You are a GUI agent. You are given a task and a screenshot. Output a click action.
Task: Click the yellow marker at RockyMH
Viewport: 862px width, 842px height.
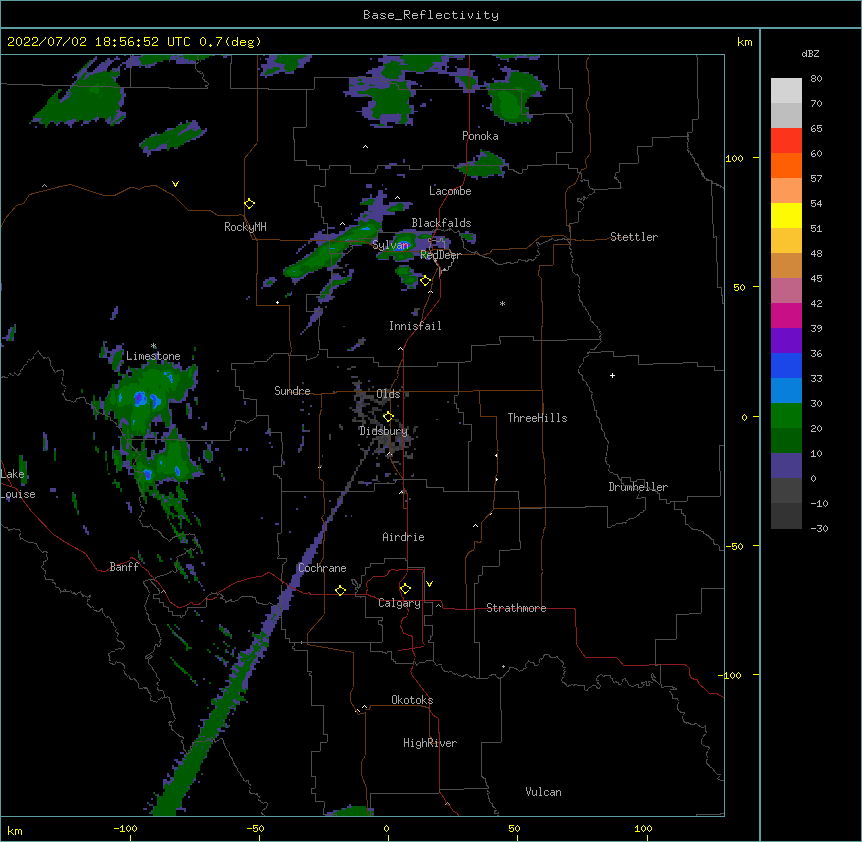click(x=250, y=204)
